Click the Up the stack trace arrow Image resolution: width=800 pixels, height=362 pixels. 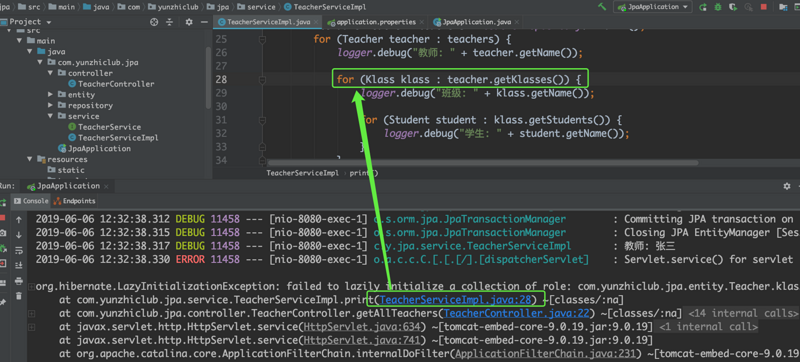(x=19, y=220)
